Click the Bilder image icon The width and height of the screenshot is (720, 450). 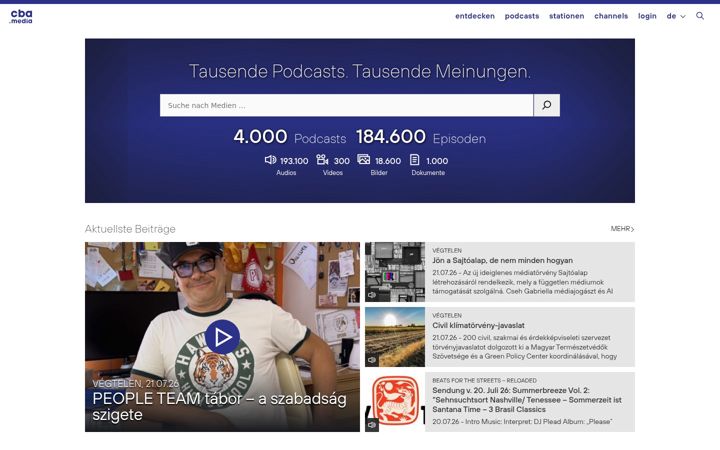click(364, 159)
